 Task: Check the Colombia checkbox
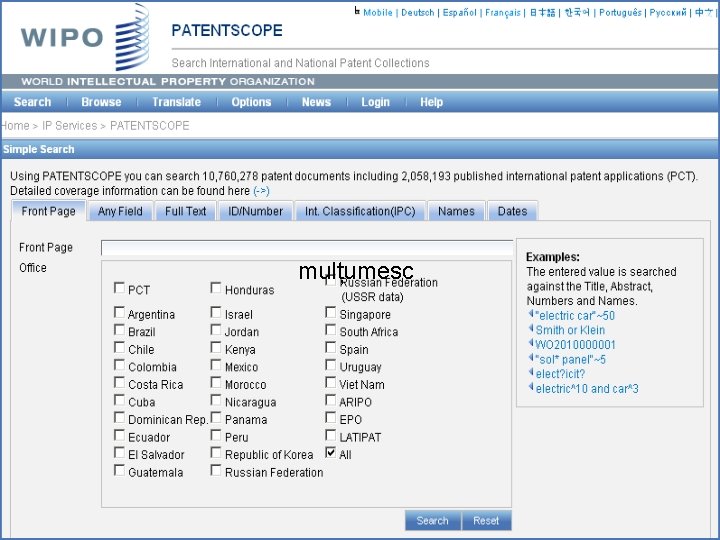pyautogui.click(x=119, y=365)
